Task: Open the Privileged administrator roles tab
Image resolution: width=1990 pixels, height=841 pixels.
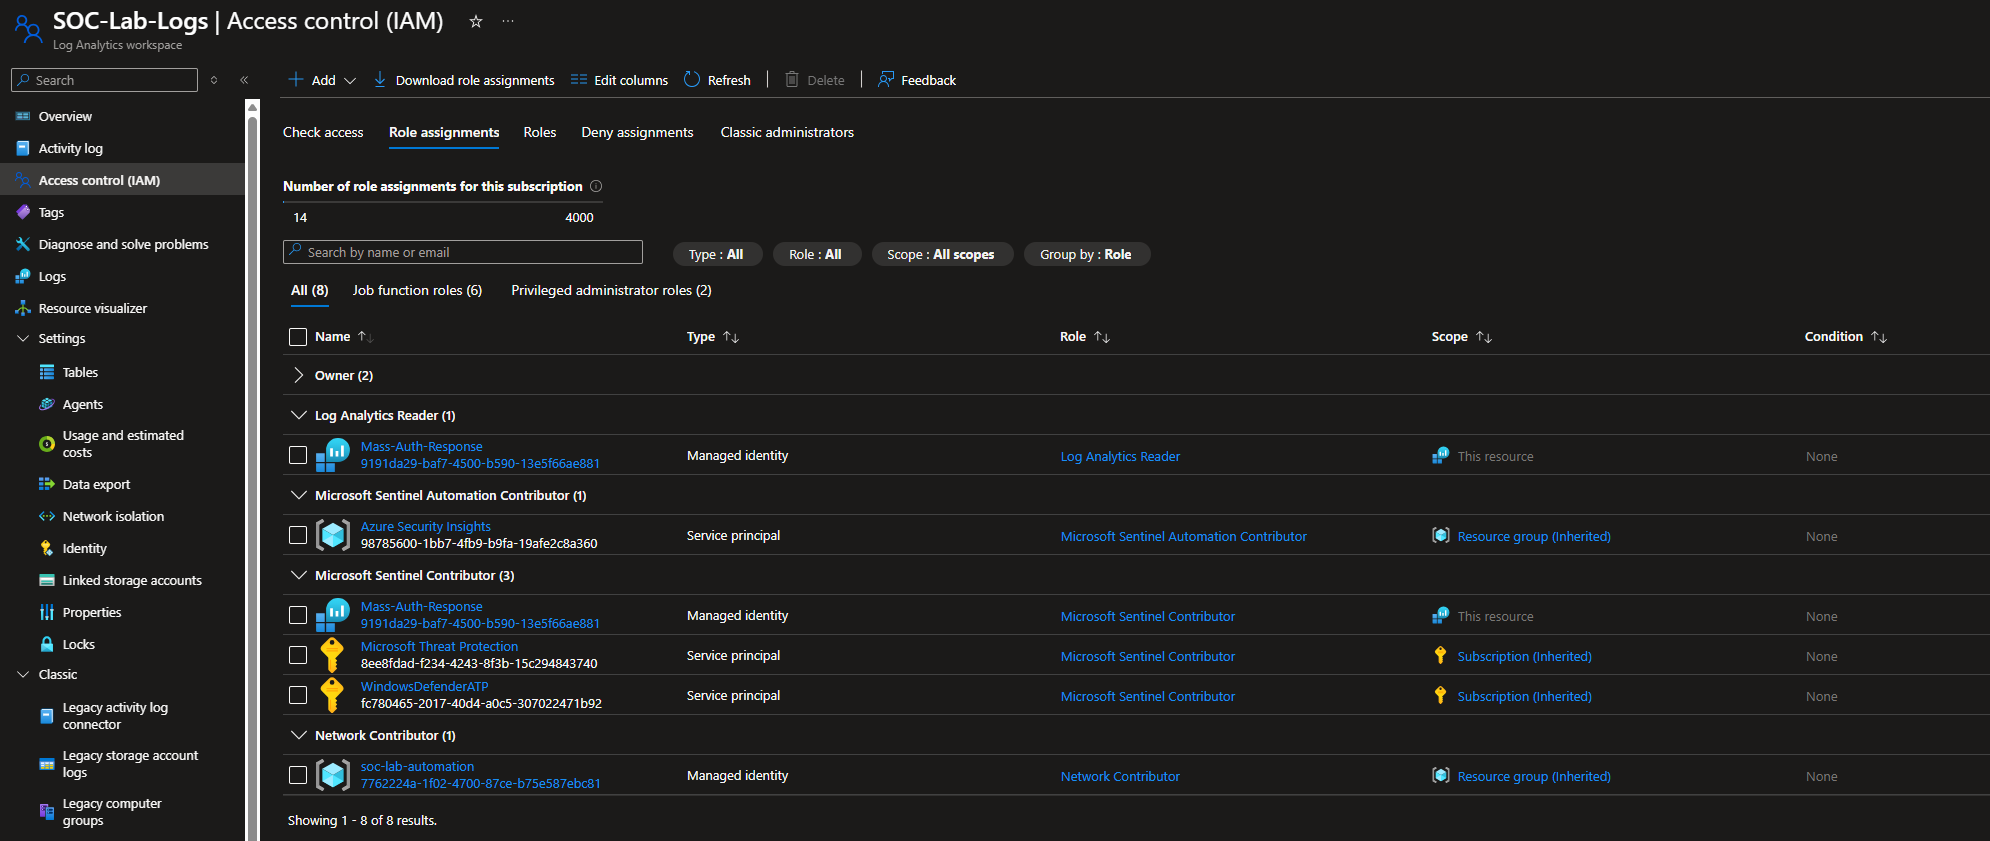Action: (611, 291)
